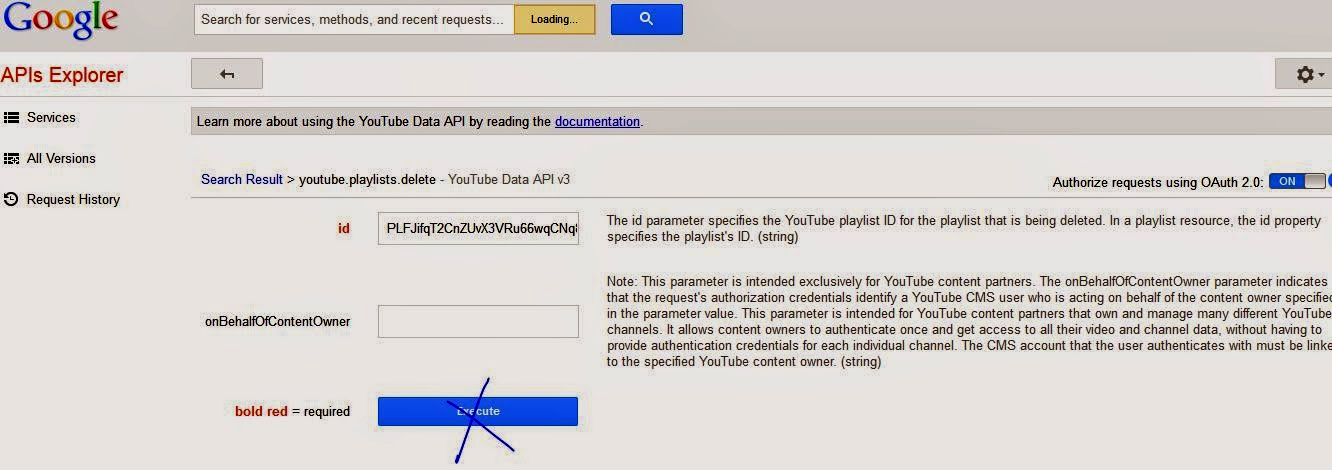Click the 'bold red = required' note

click(x=292, y=411)
